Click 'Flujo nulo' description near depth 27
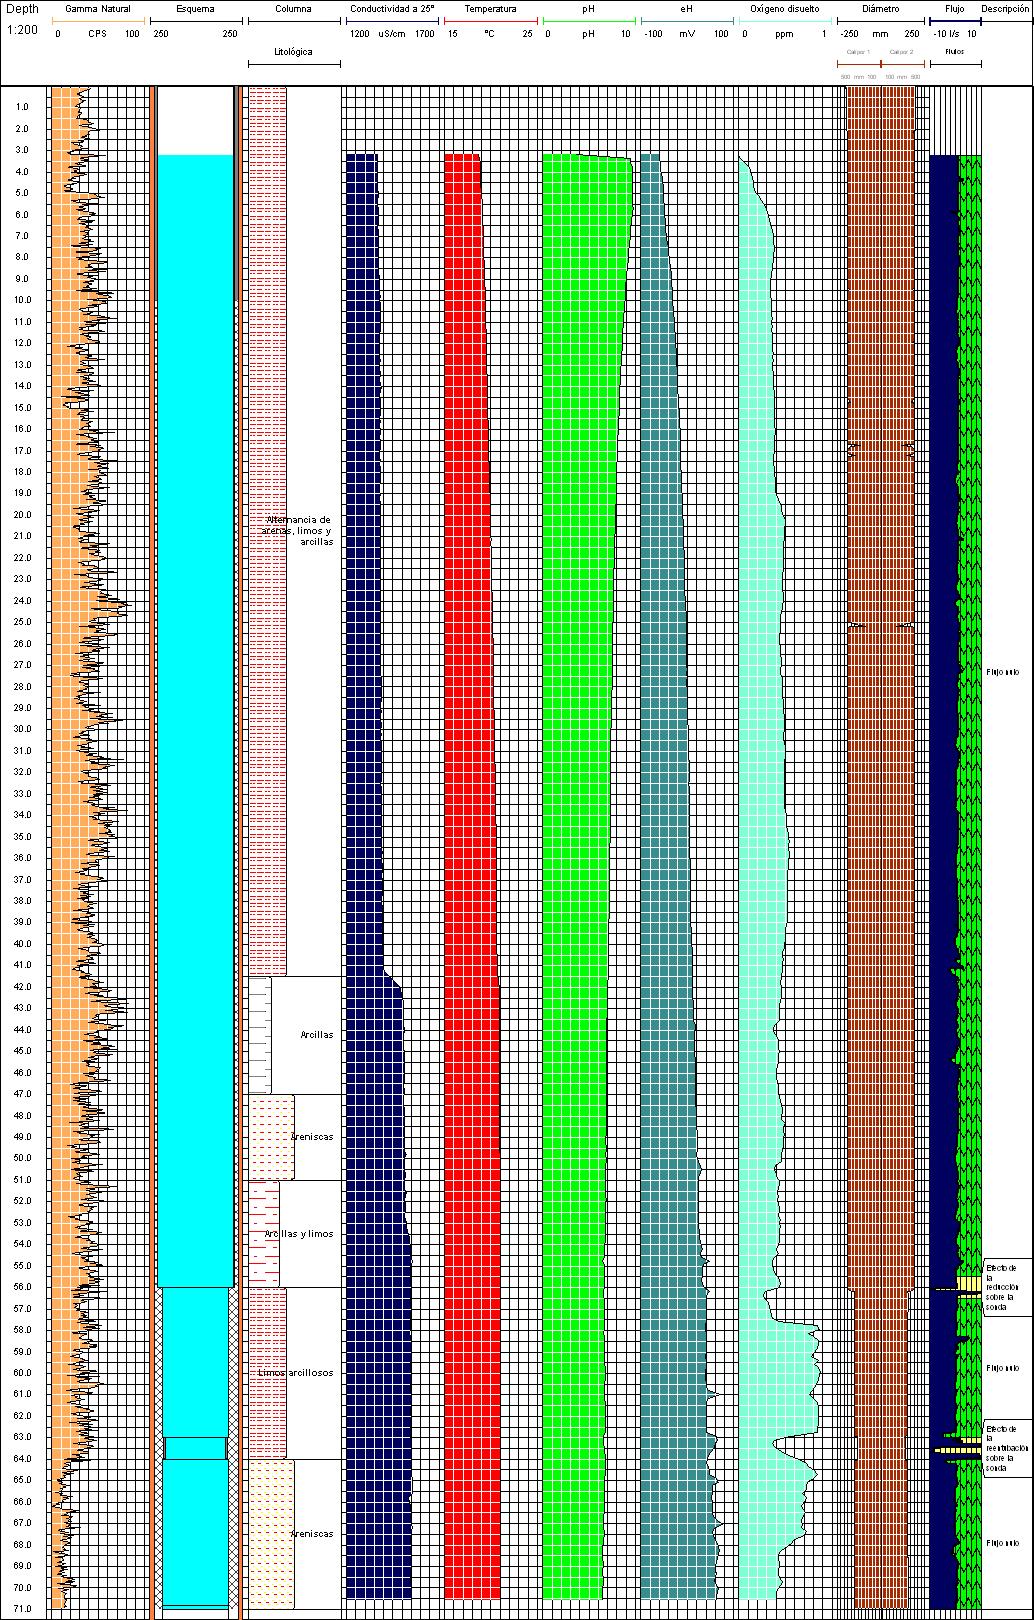 (1002, 673)
